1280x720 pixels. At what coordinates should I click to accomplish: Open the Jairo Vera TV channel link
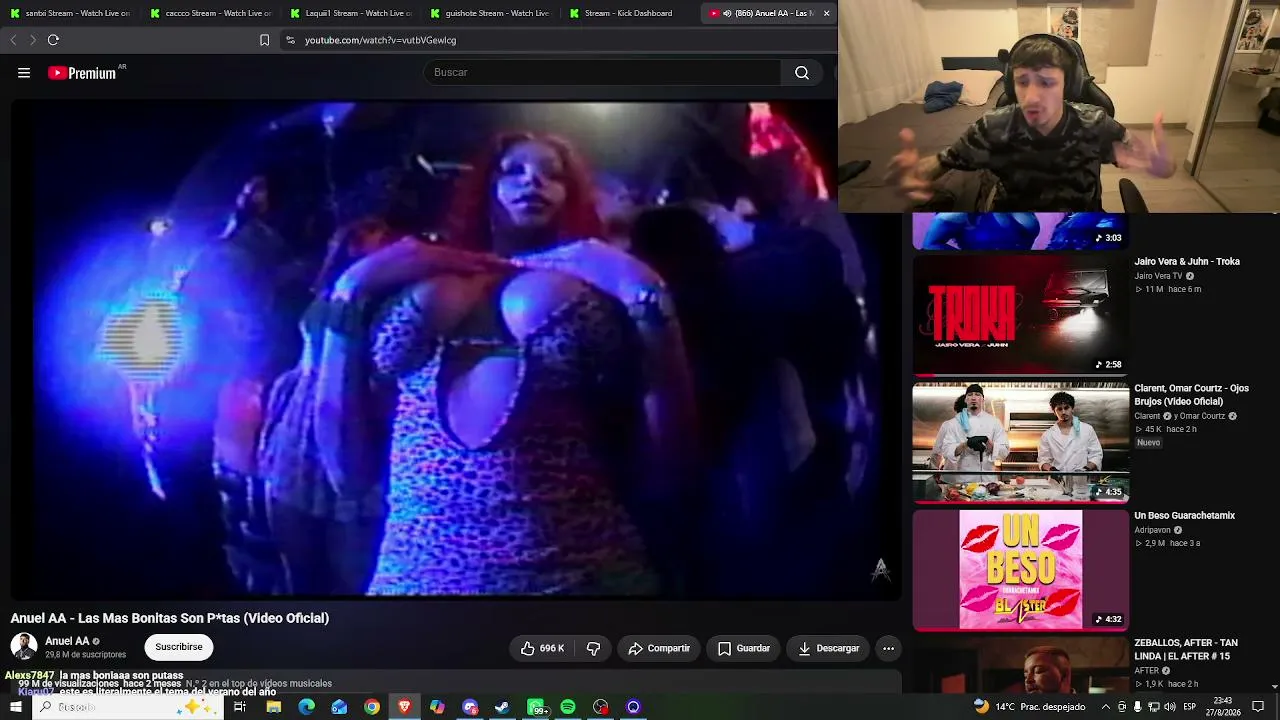(x=1158, y=276)
